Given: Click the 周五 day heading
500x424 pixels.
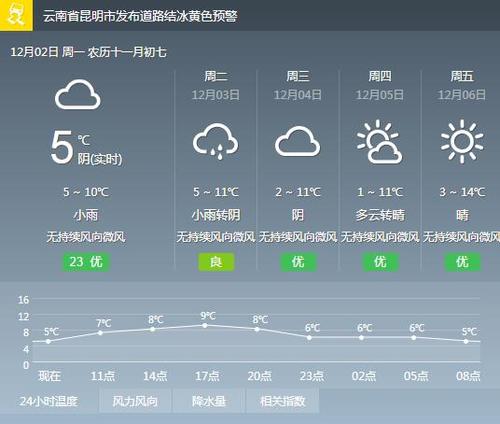Looking at the screenshot, I should (462, 76).
